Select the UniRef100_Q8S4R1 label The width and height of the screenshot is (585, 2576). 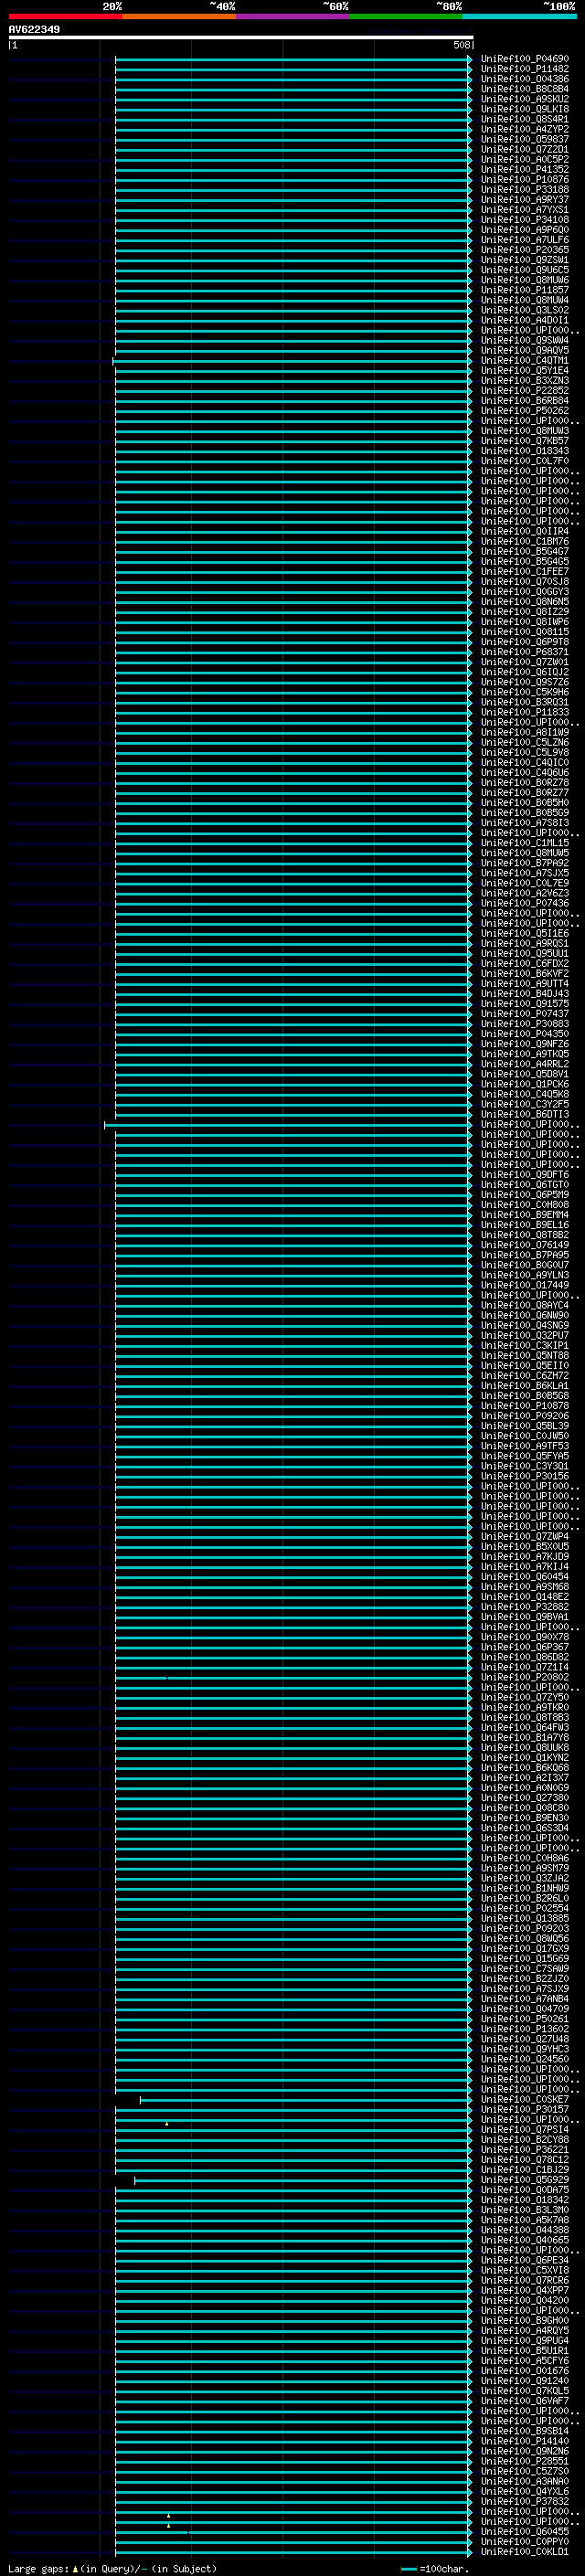click(x=525, y=119)
